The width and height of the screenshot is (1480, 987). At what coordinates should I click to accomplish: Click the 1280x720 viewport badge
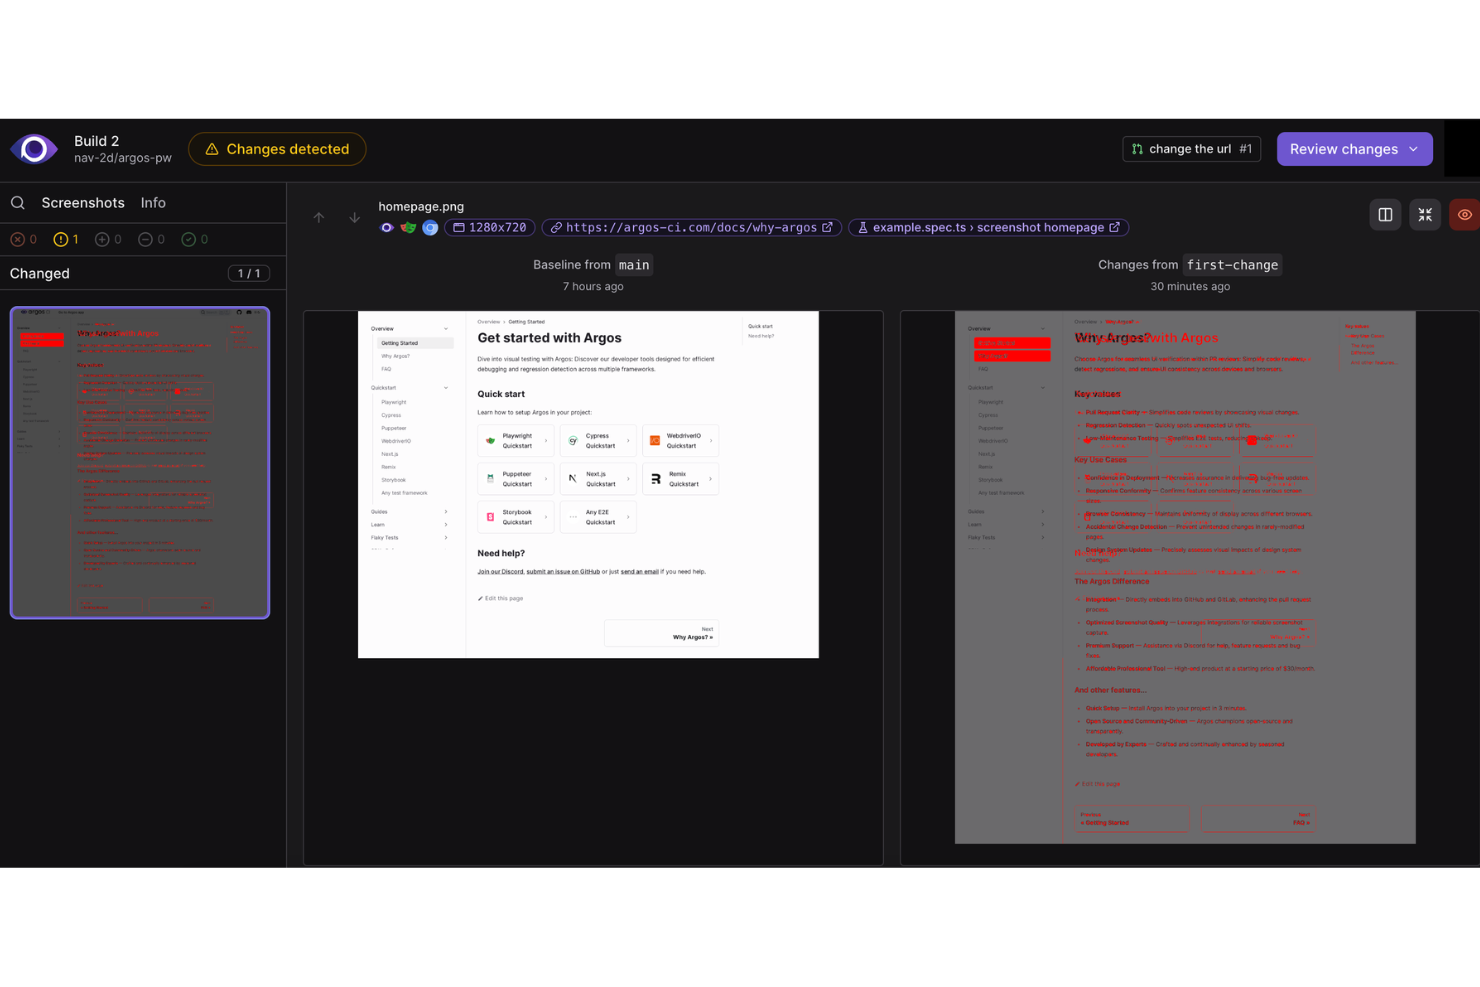tap(490, 228)
